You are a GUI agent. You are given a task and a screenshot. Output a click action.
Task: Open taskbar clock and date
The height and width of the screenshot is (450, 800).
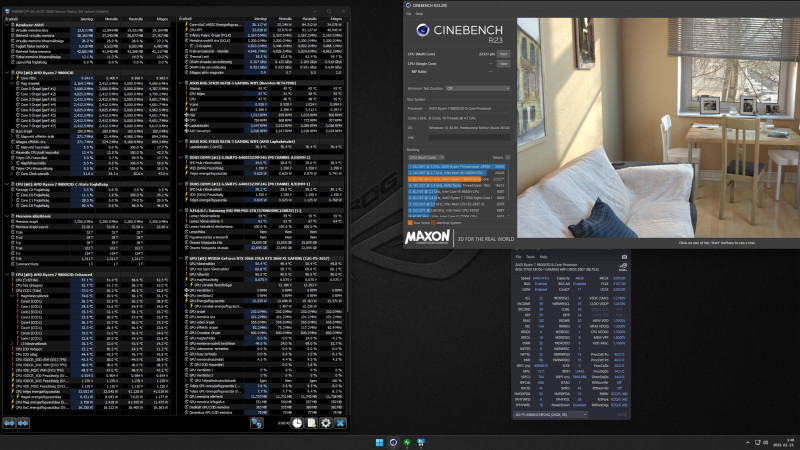point(785,442)
